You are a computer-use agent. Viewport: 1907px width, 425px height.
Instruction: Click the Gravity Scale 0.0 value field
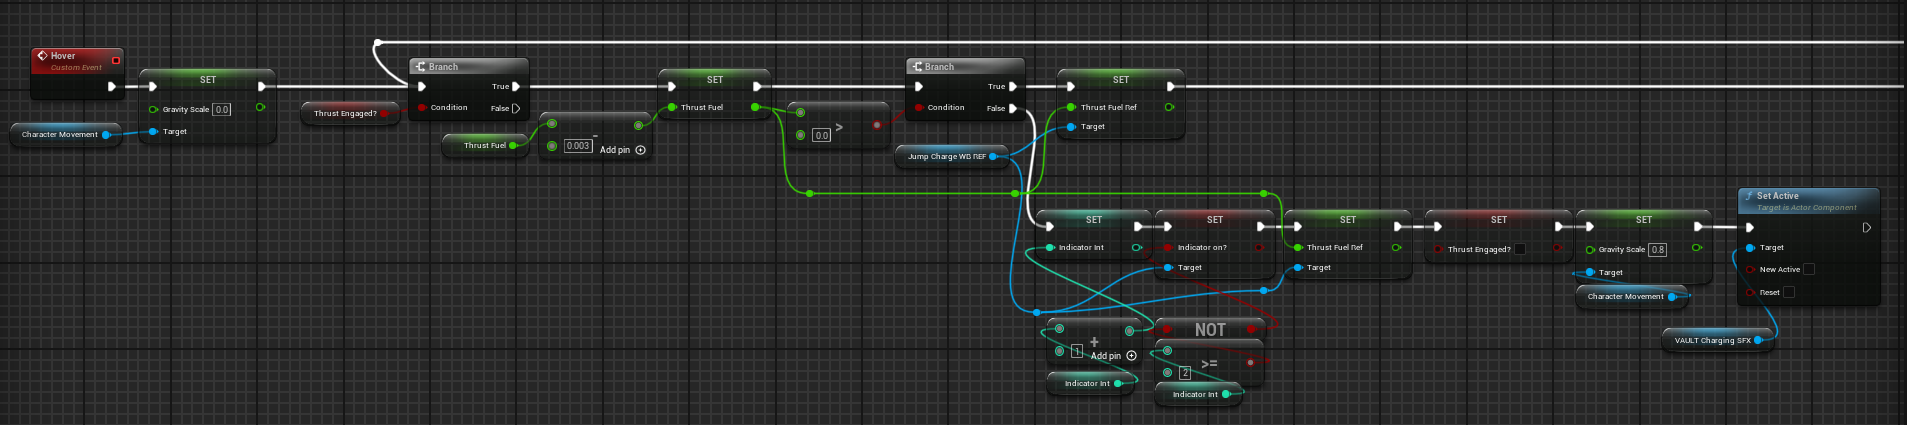pos(221,110)
